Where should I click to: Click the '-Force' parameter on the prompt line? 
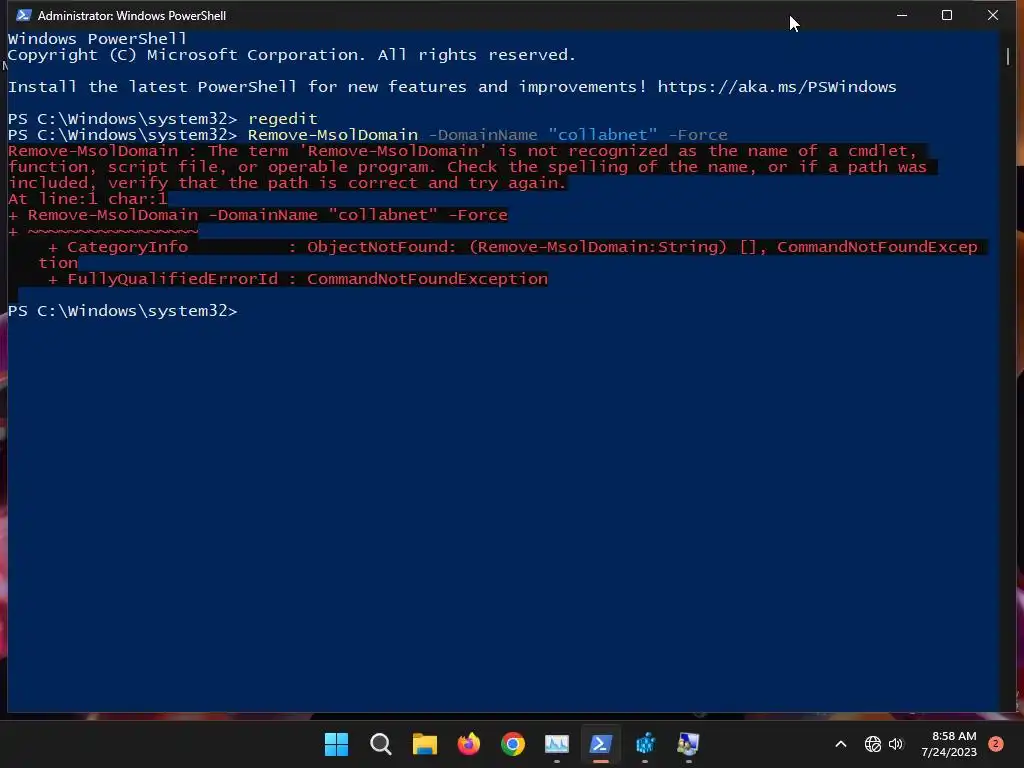[698, 135]
